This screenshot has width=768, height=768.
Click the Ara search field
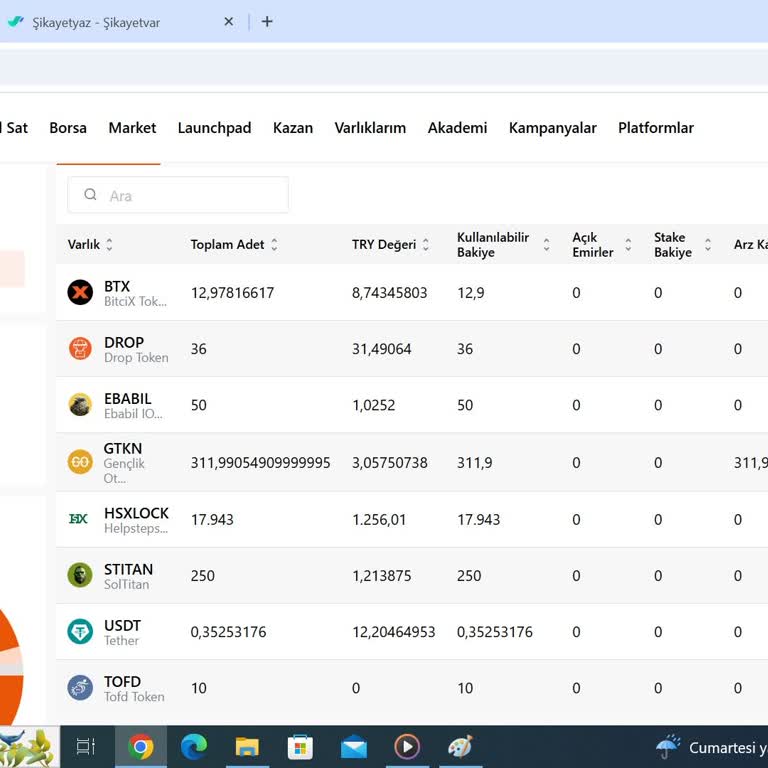(178, 195)
